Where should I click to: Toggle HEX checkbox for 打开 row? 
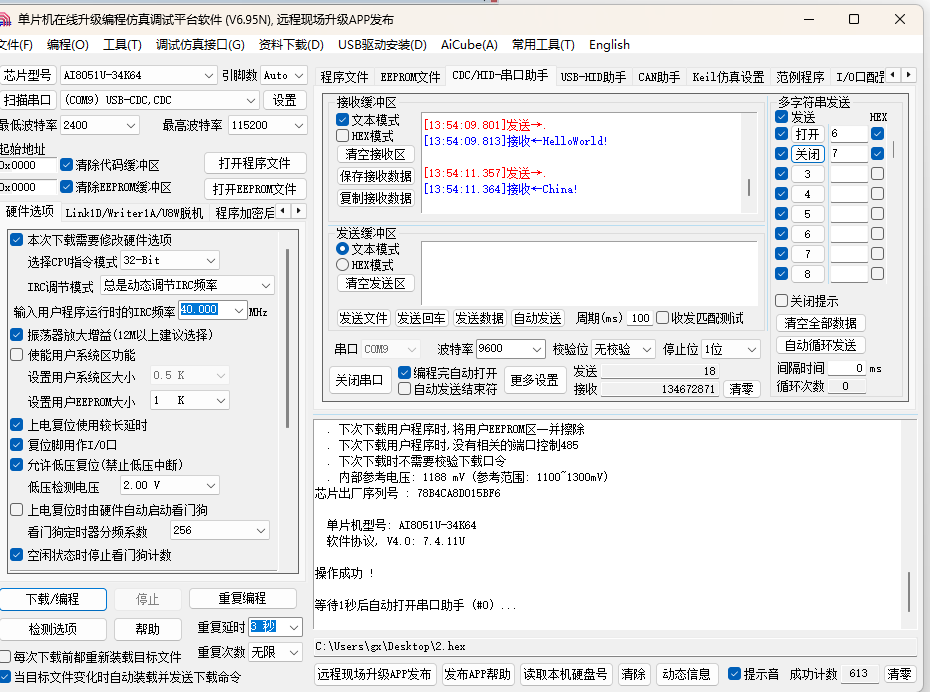(x=877, y=133)
